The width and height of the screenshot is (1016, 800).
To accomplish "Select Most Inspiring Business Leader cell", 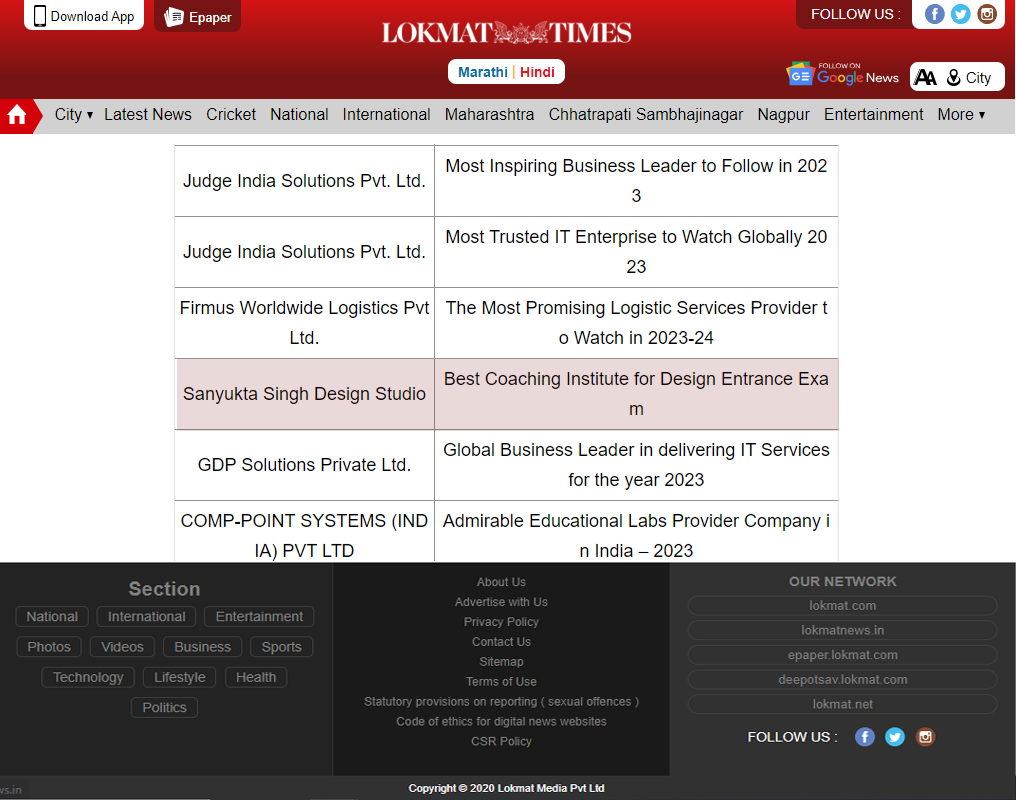I will pos(636,181).
